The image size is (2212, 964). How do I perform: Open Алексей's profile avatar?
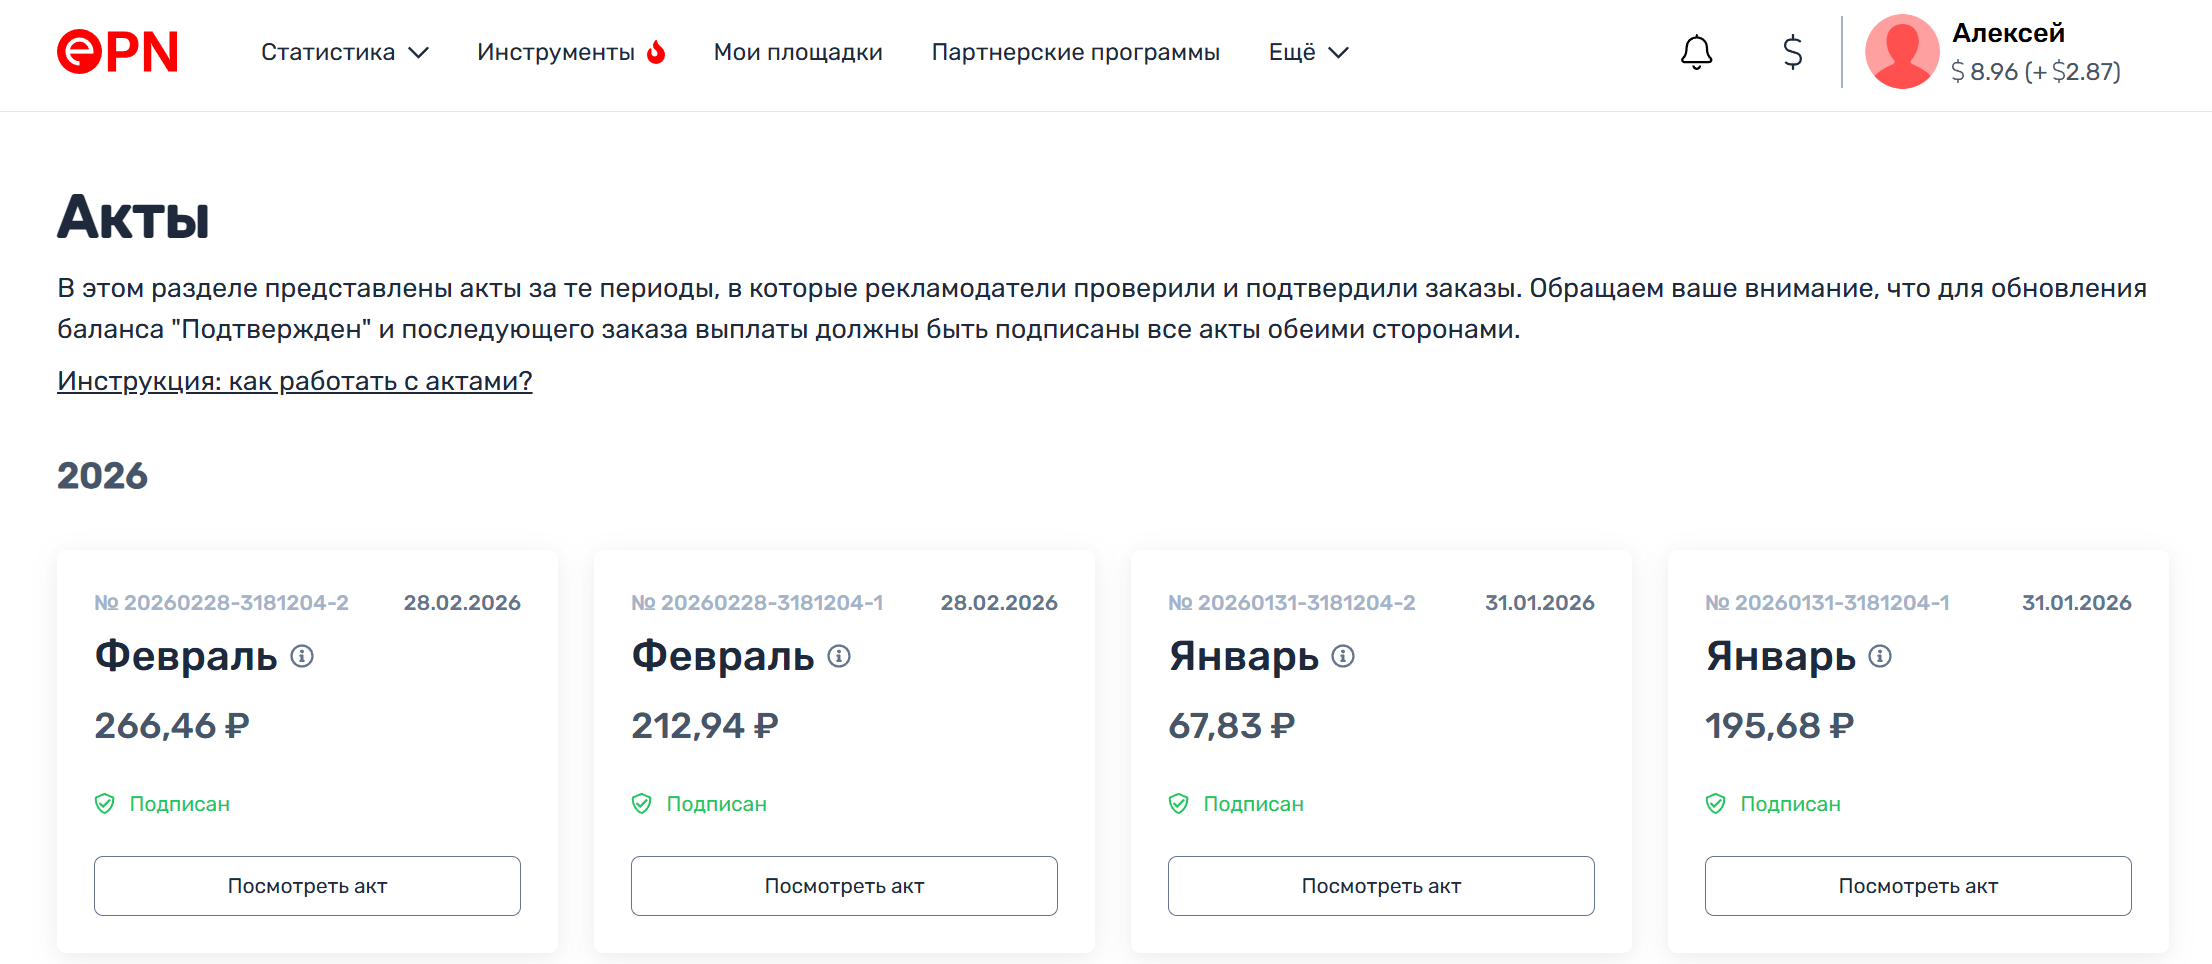point(1902,52)
